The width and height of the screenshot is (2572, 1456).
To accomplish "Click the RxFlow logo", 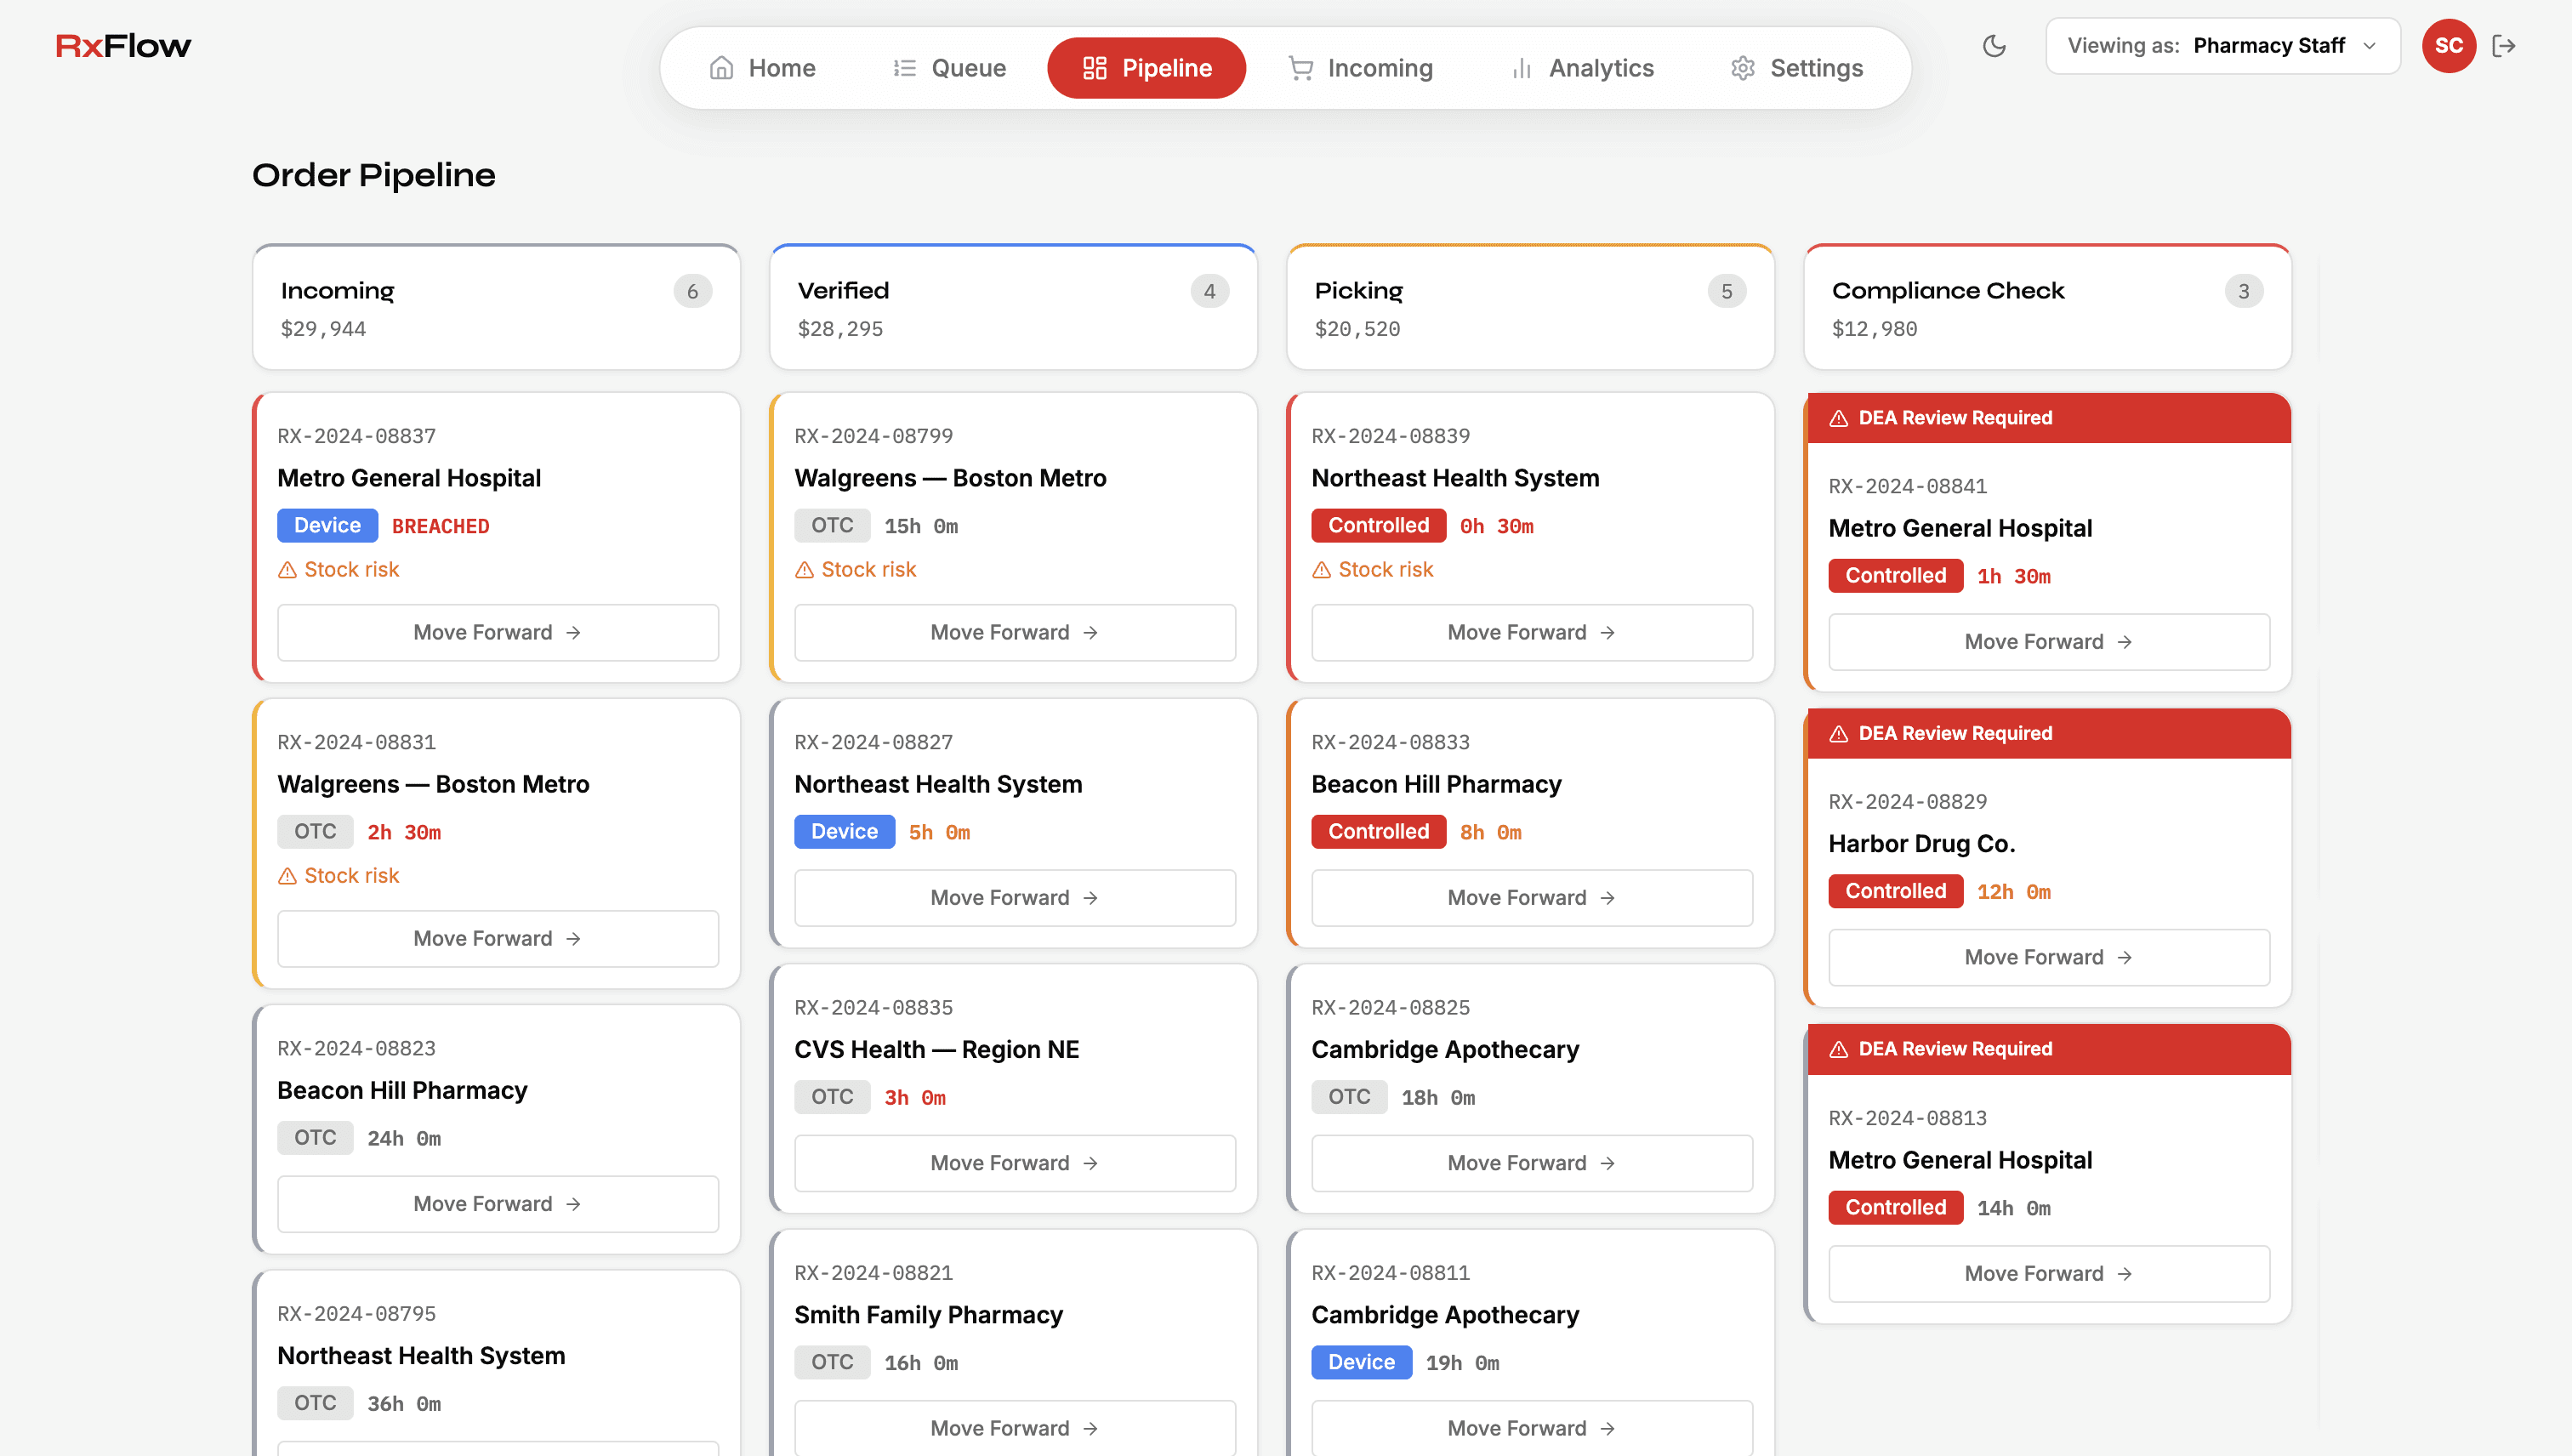I will [123, 46].
